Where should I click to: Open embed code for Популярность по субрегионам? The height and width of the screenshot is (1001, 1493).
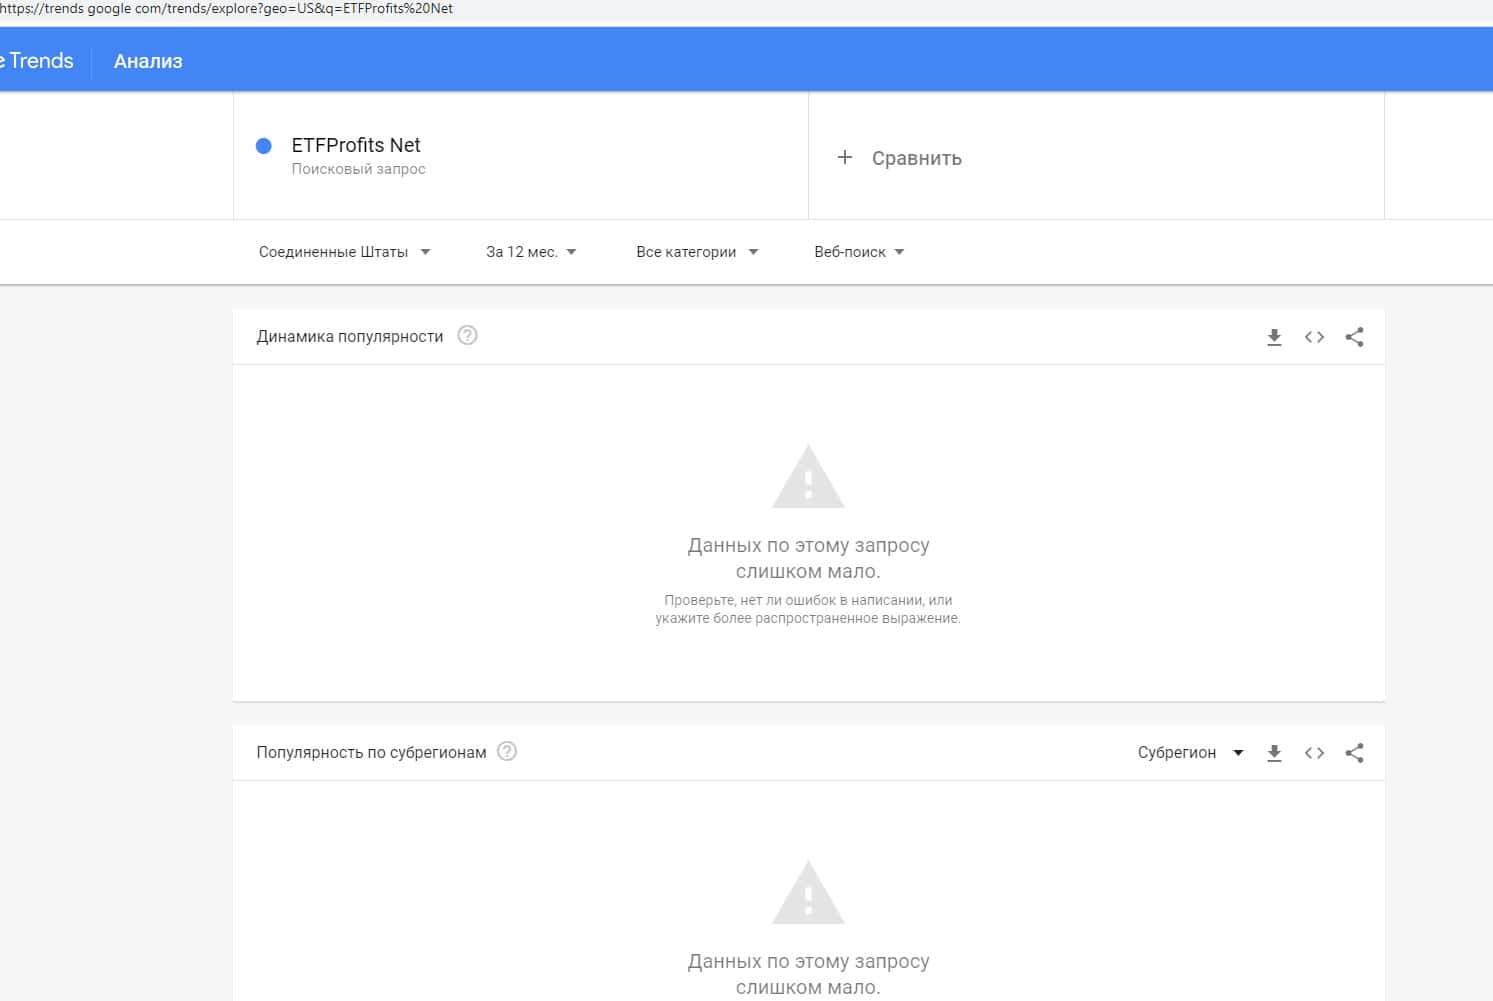pyautogui.click(x=1314, y=753)
